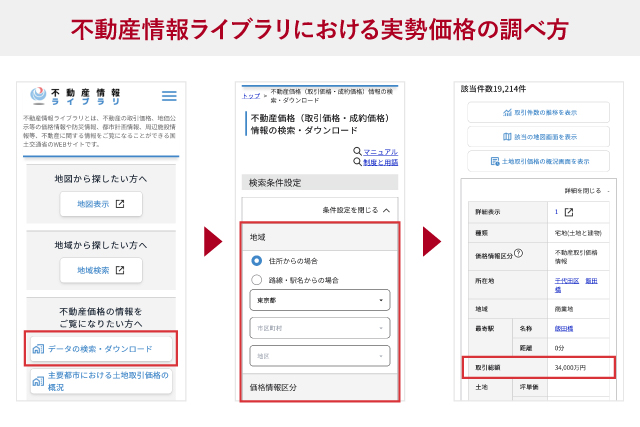Open the 地図表示 button
Screen dimensions: 640x427
[101, 204]
